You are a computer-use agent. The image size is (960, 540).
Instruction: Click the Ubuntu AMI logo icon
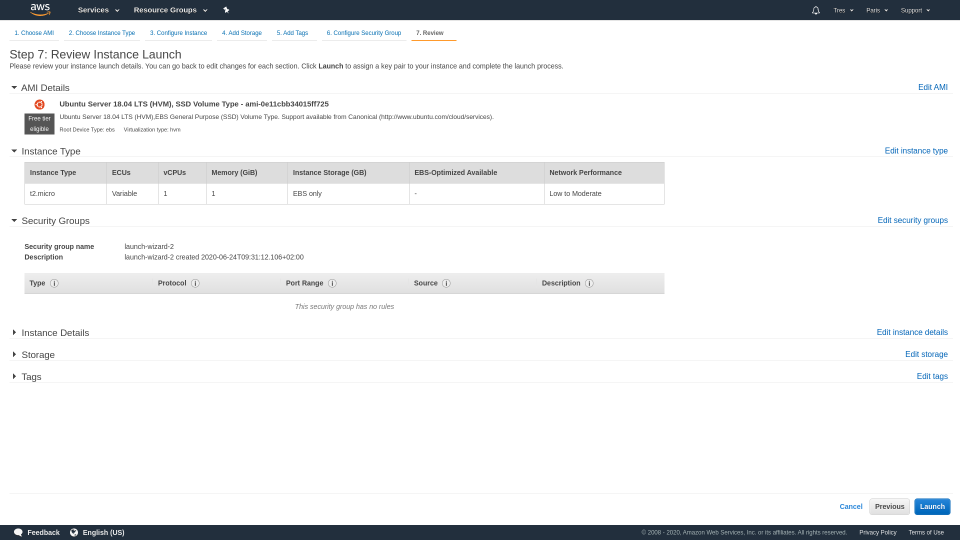click(39, 104)
